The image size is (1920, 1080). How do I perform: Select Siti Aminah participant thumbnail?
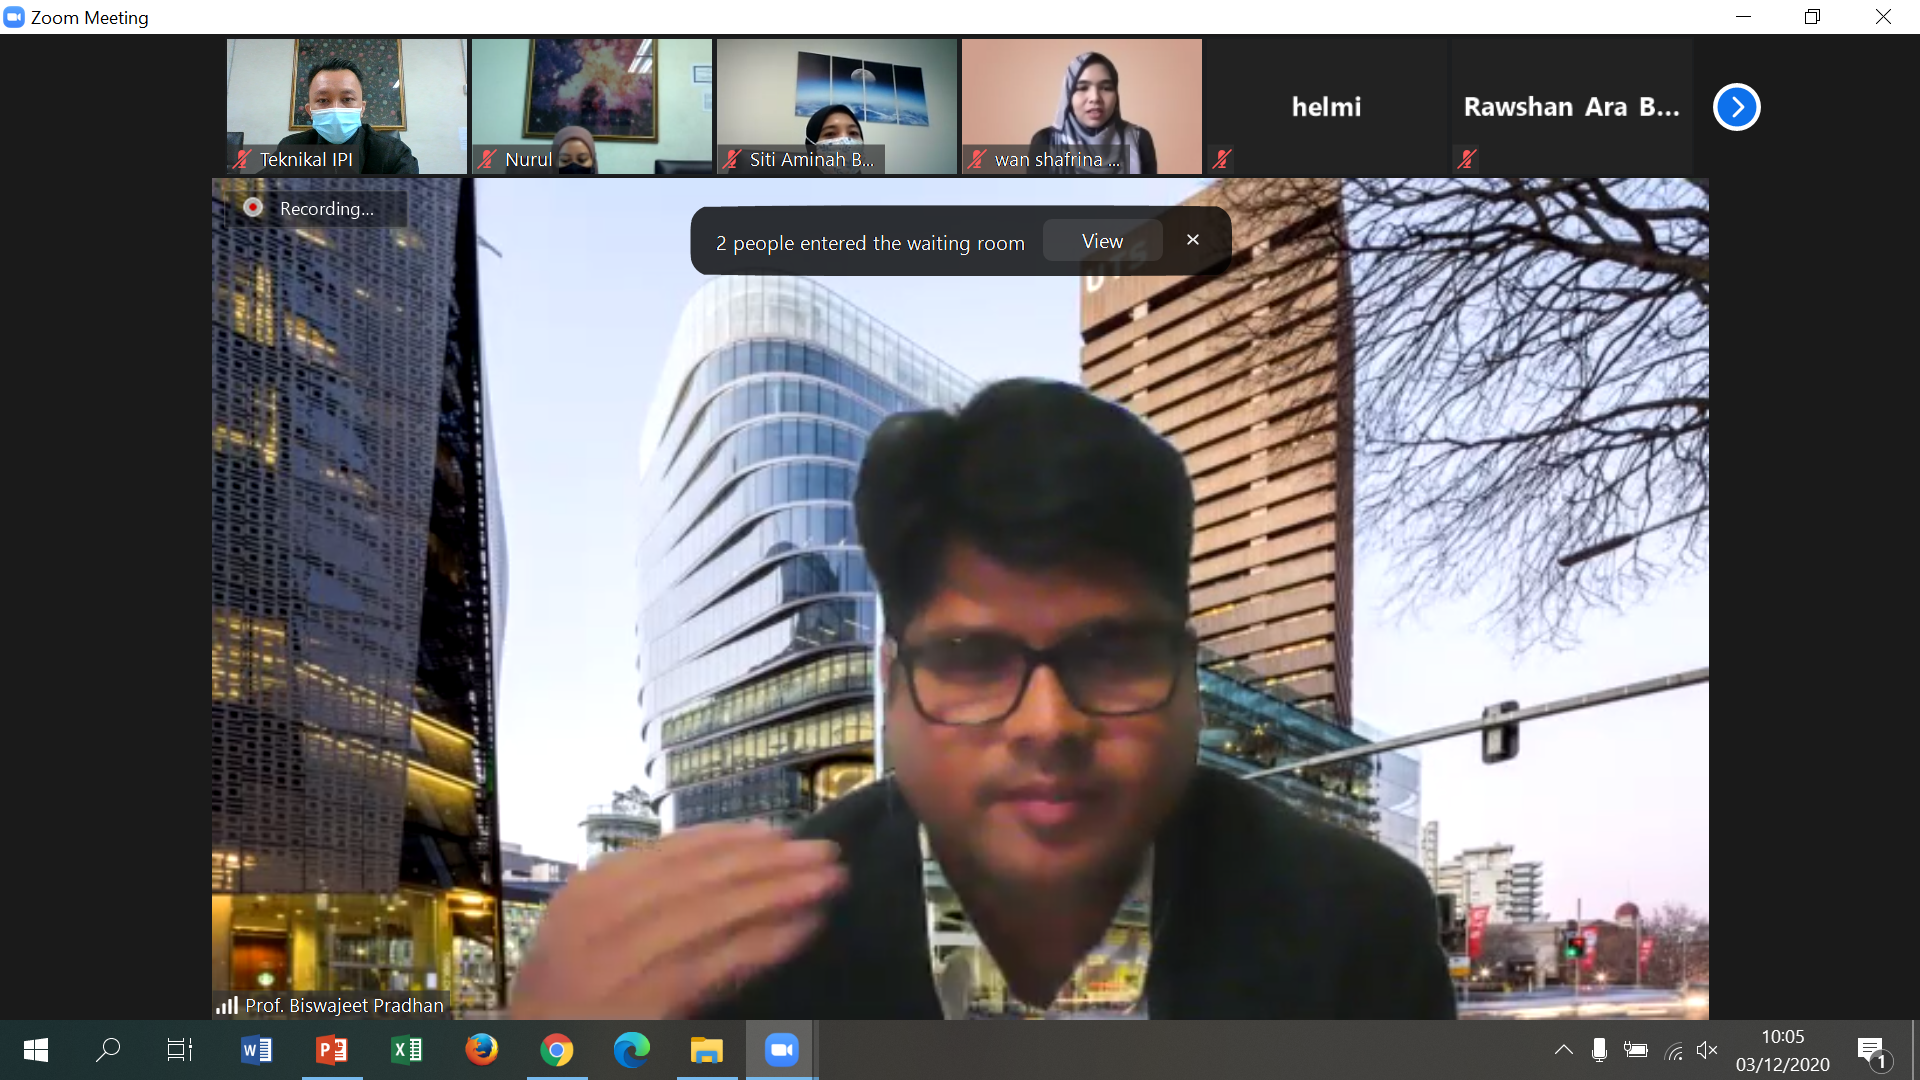[836, 105]
